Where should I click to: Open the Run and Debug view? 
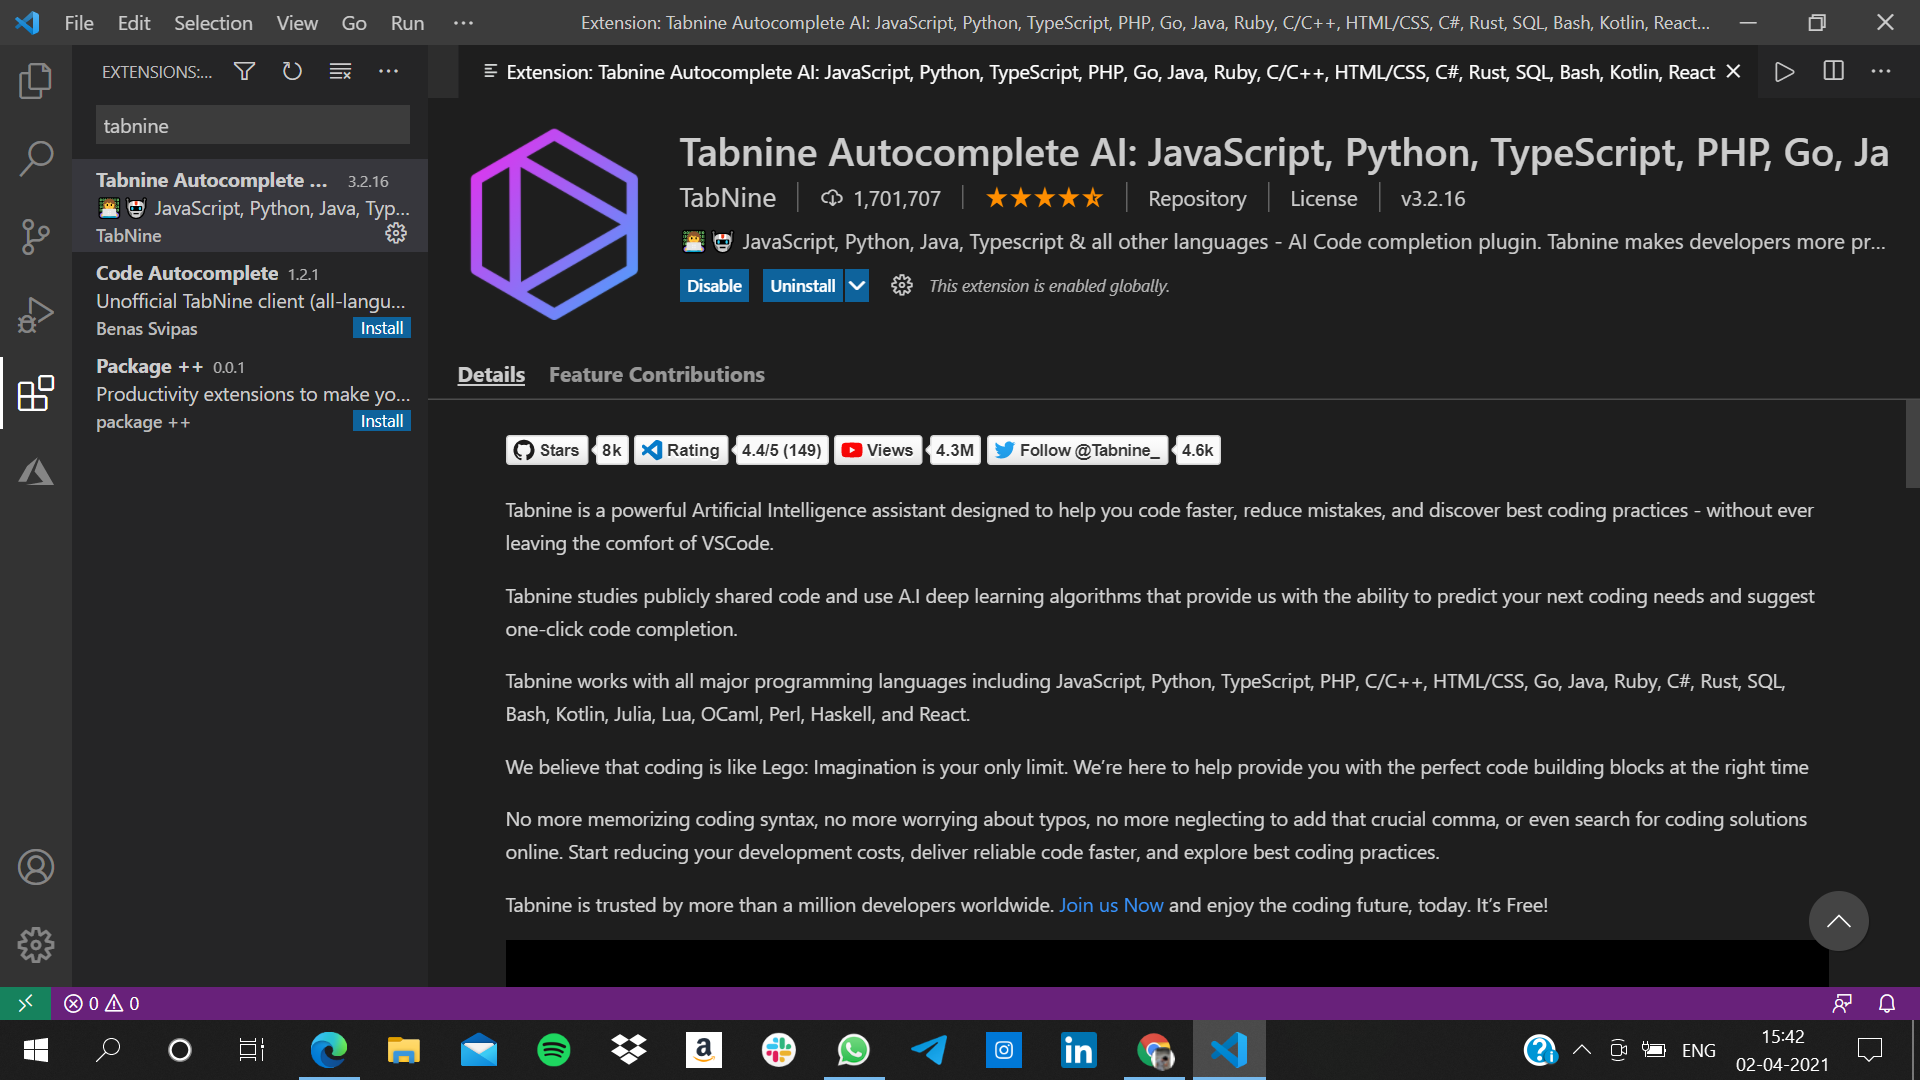[x=36, y=315]
